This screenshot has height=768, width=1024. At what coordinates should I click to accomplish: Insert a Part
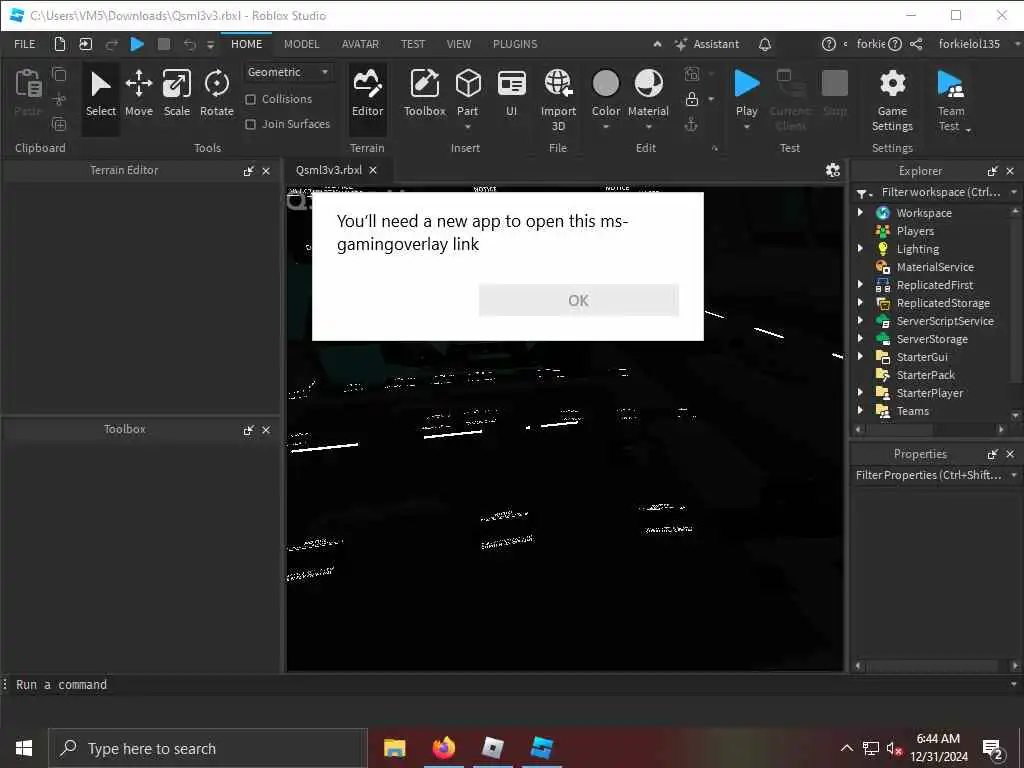click(468, 95)
